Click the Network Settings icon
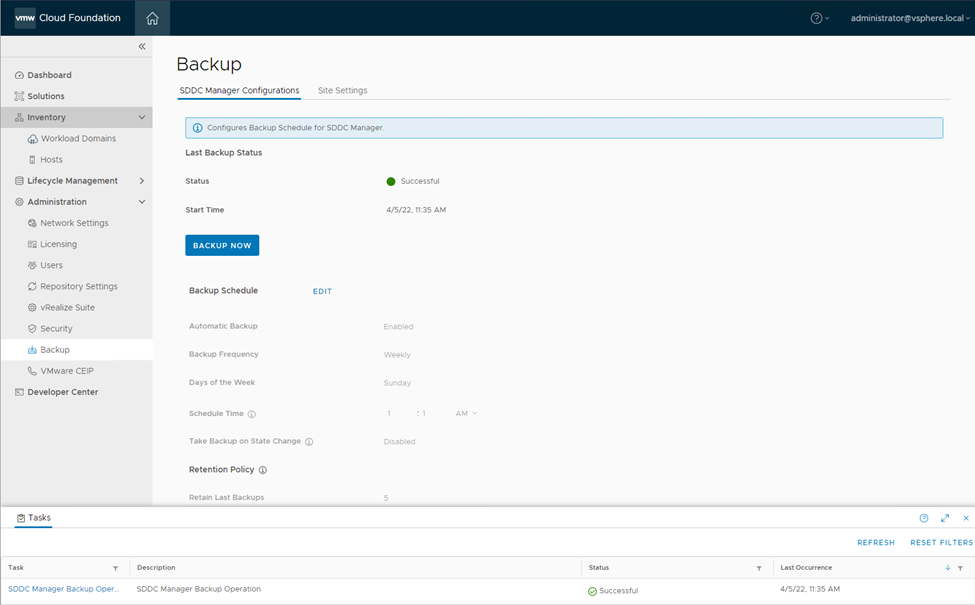 (32, 223)
